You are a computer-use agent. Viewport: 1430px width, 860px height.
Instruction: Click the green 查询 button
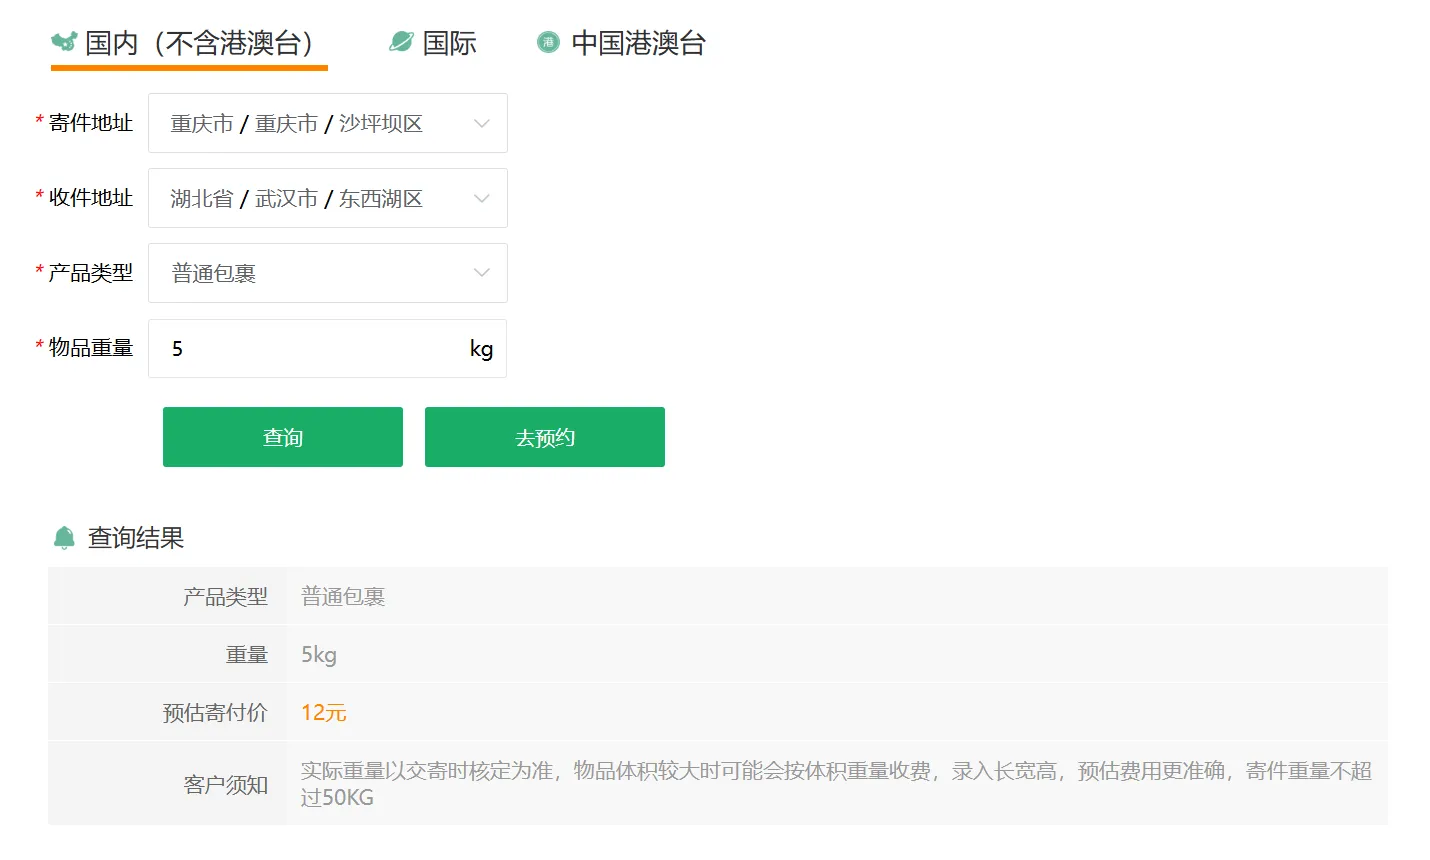coord(283,437)
